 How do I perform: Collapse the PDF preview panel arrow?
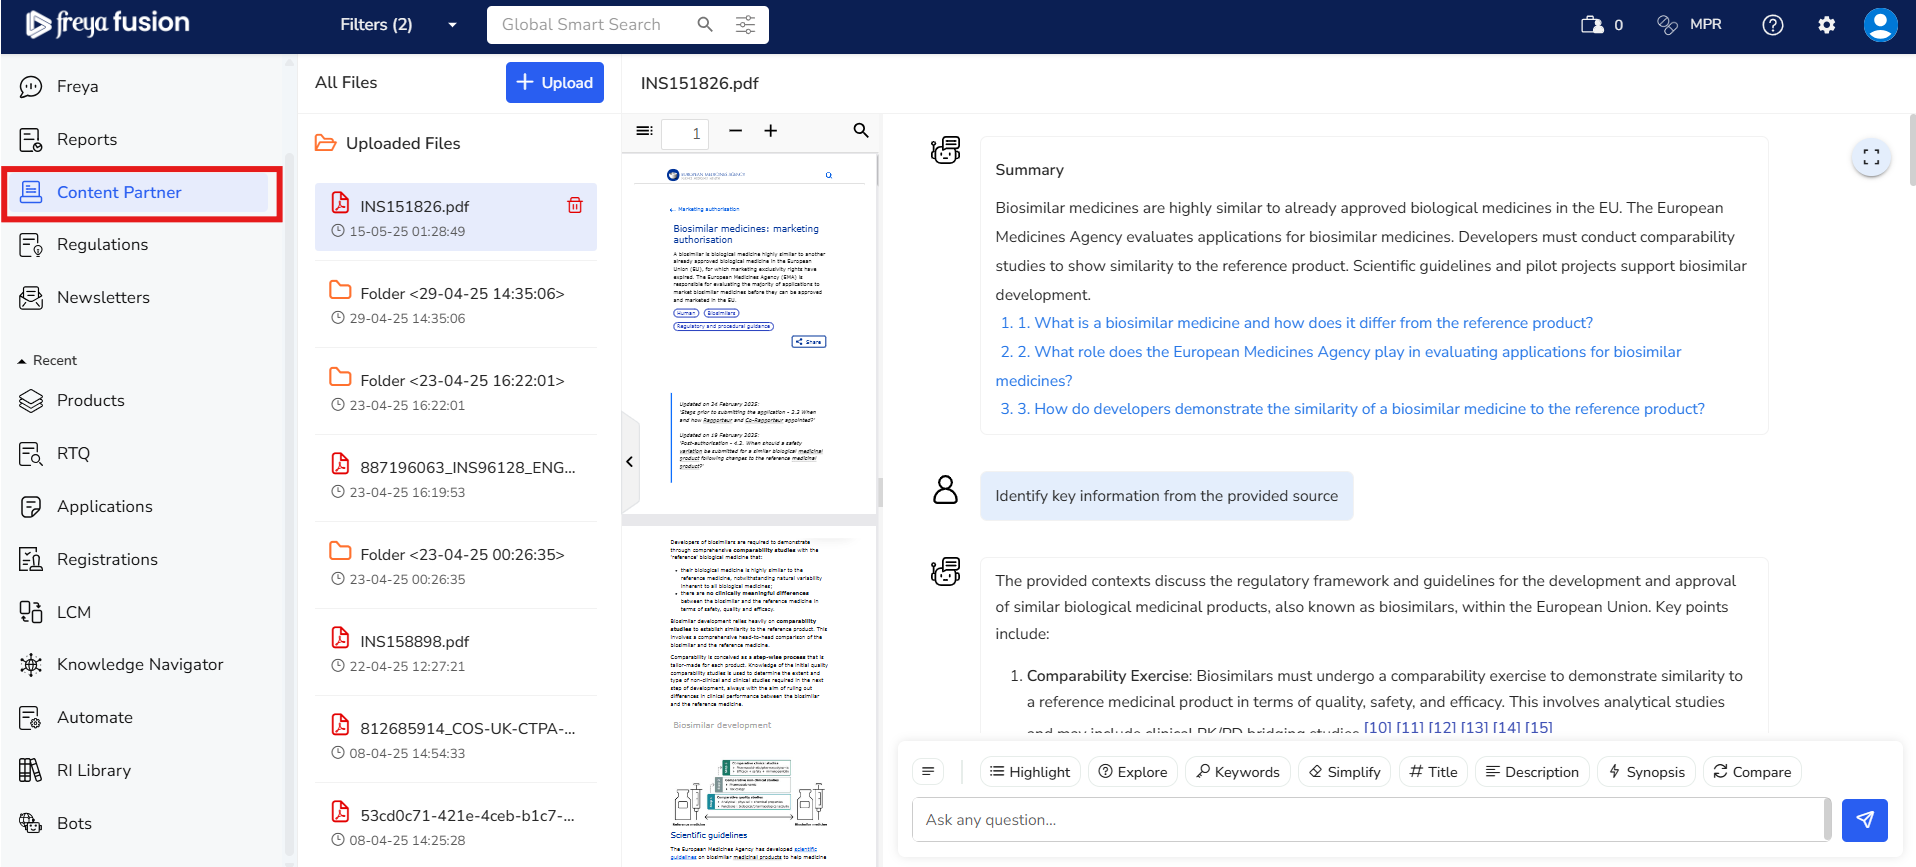[x=630, y=462]
